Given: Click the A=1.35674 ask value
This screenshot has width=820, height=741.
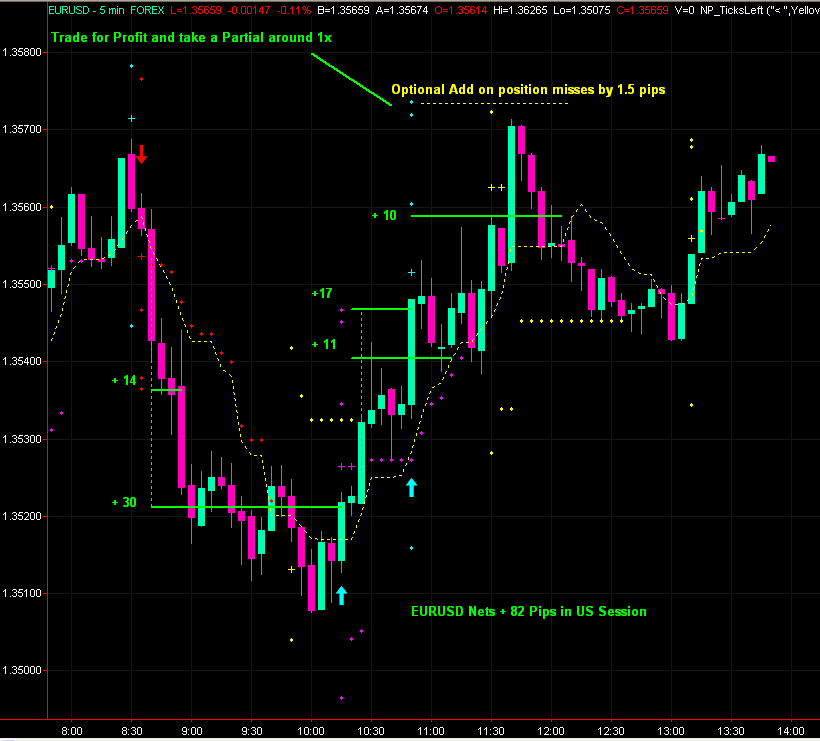Looking at the screenshot, I should (x=402, y=10).
